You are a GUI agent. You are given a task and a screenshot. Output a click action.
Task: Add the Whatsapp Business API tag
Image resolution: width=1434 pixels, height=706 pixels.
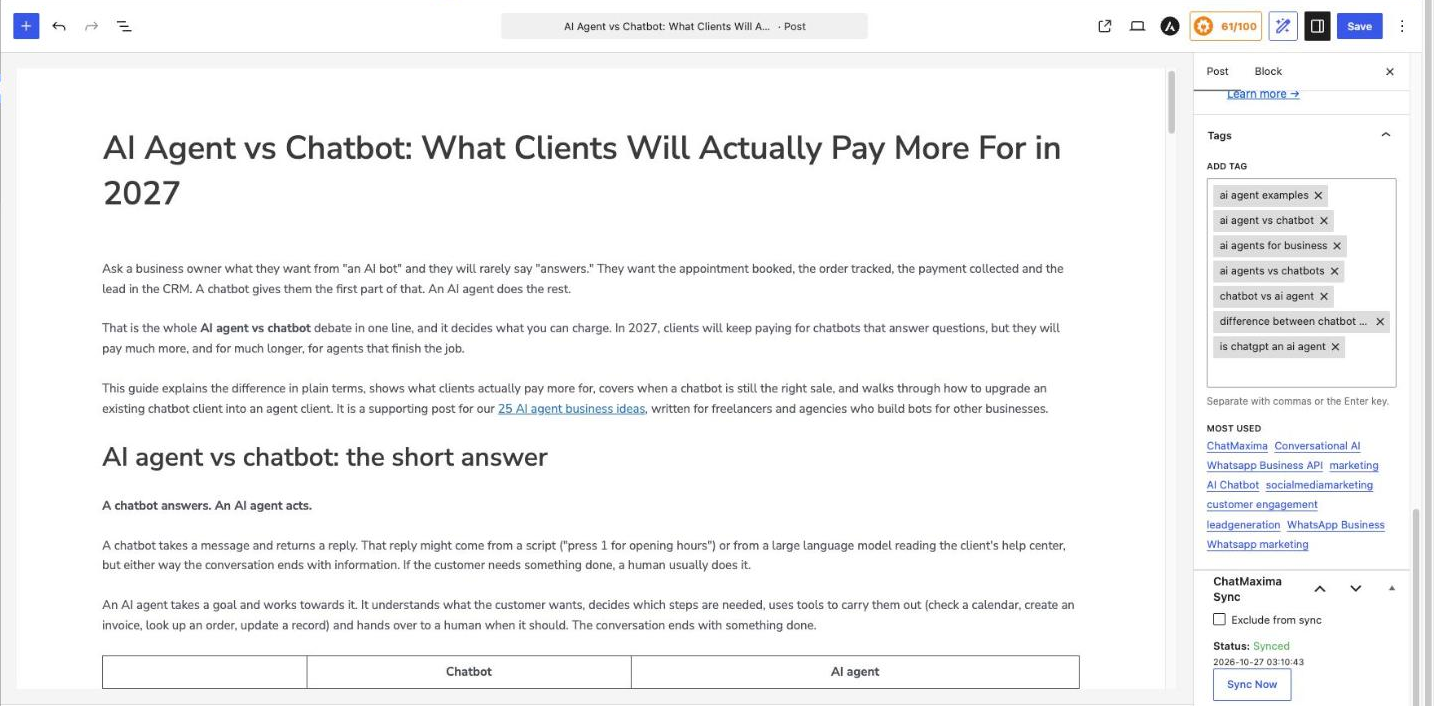(1265, 465)
